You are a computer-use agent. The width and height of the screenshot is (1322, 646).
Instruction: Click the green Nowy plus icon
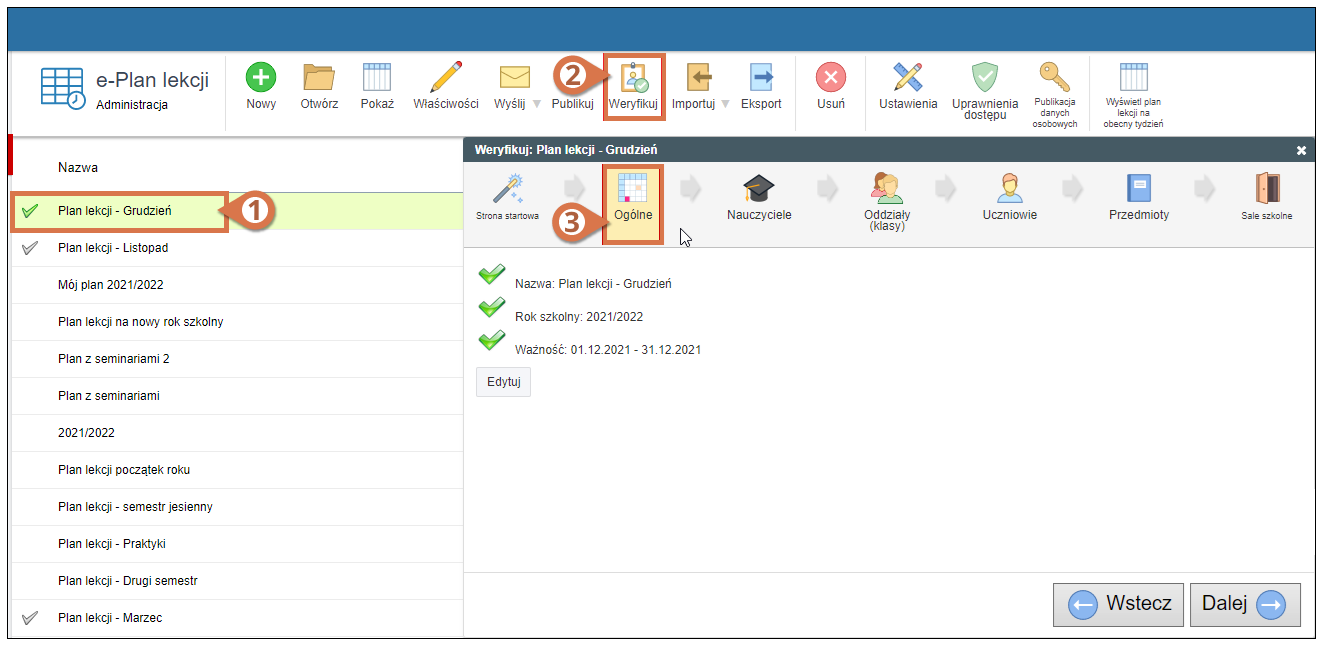[x=261, y=78]
